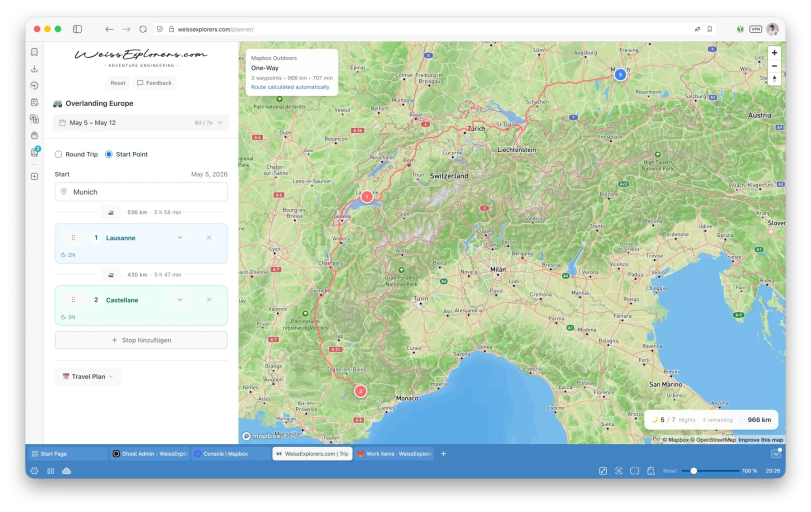Image resolution: width=811 pixels, height=512 pixels.
Task: Click waypoint marker 1 at Lausanne on the map
Action: pyautogui.click(x=367, y=197)
